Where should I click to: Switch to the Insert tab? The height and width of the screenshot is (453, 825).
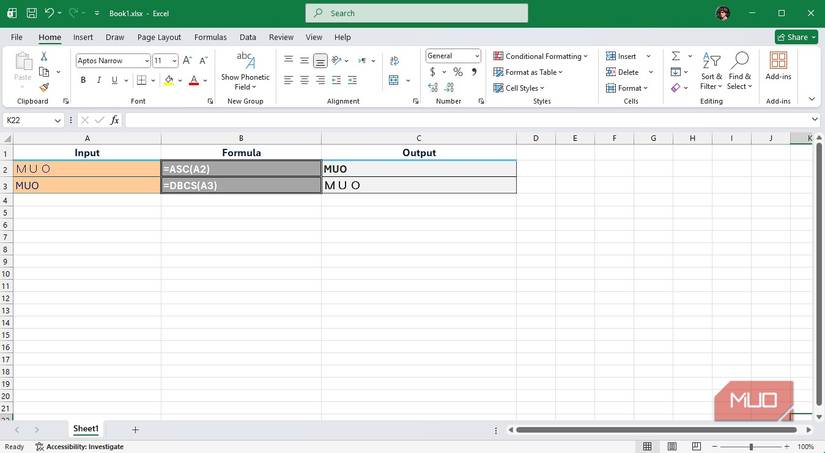coord(83,37)
